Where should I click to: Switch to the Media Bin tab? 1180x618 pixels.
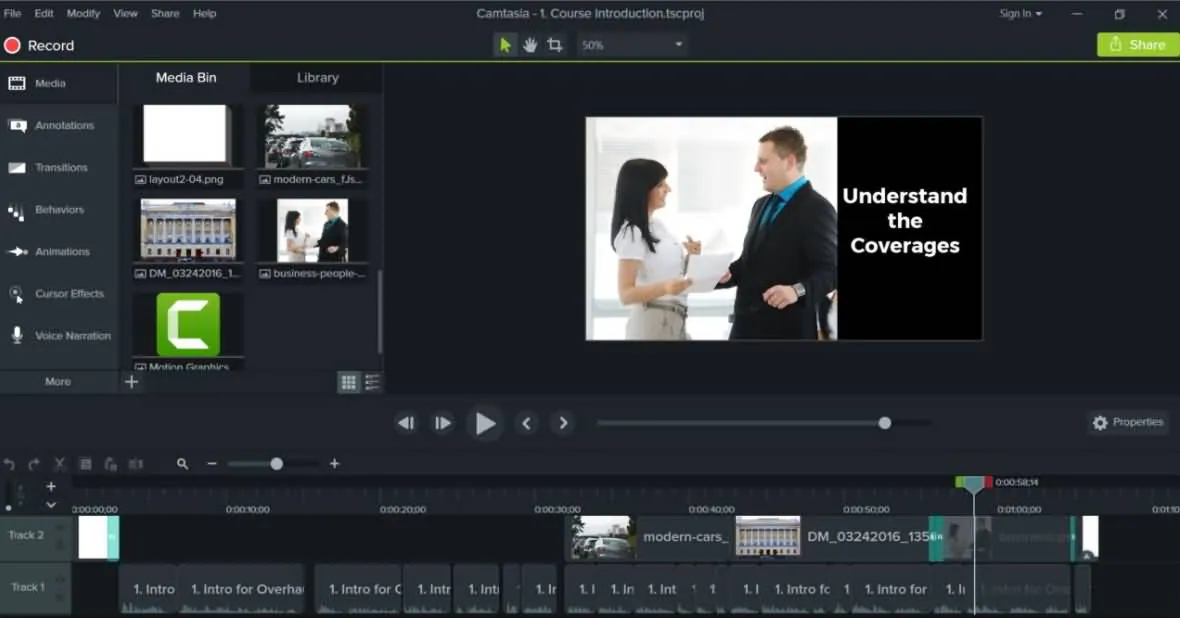[x=186, y=78]
